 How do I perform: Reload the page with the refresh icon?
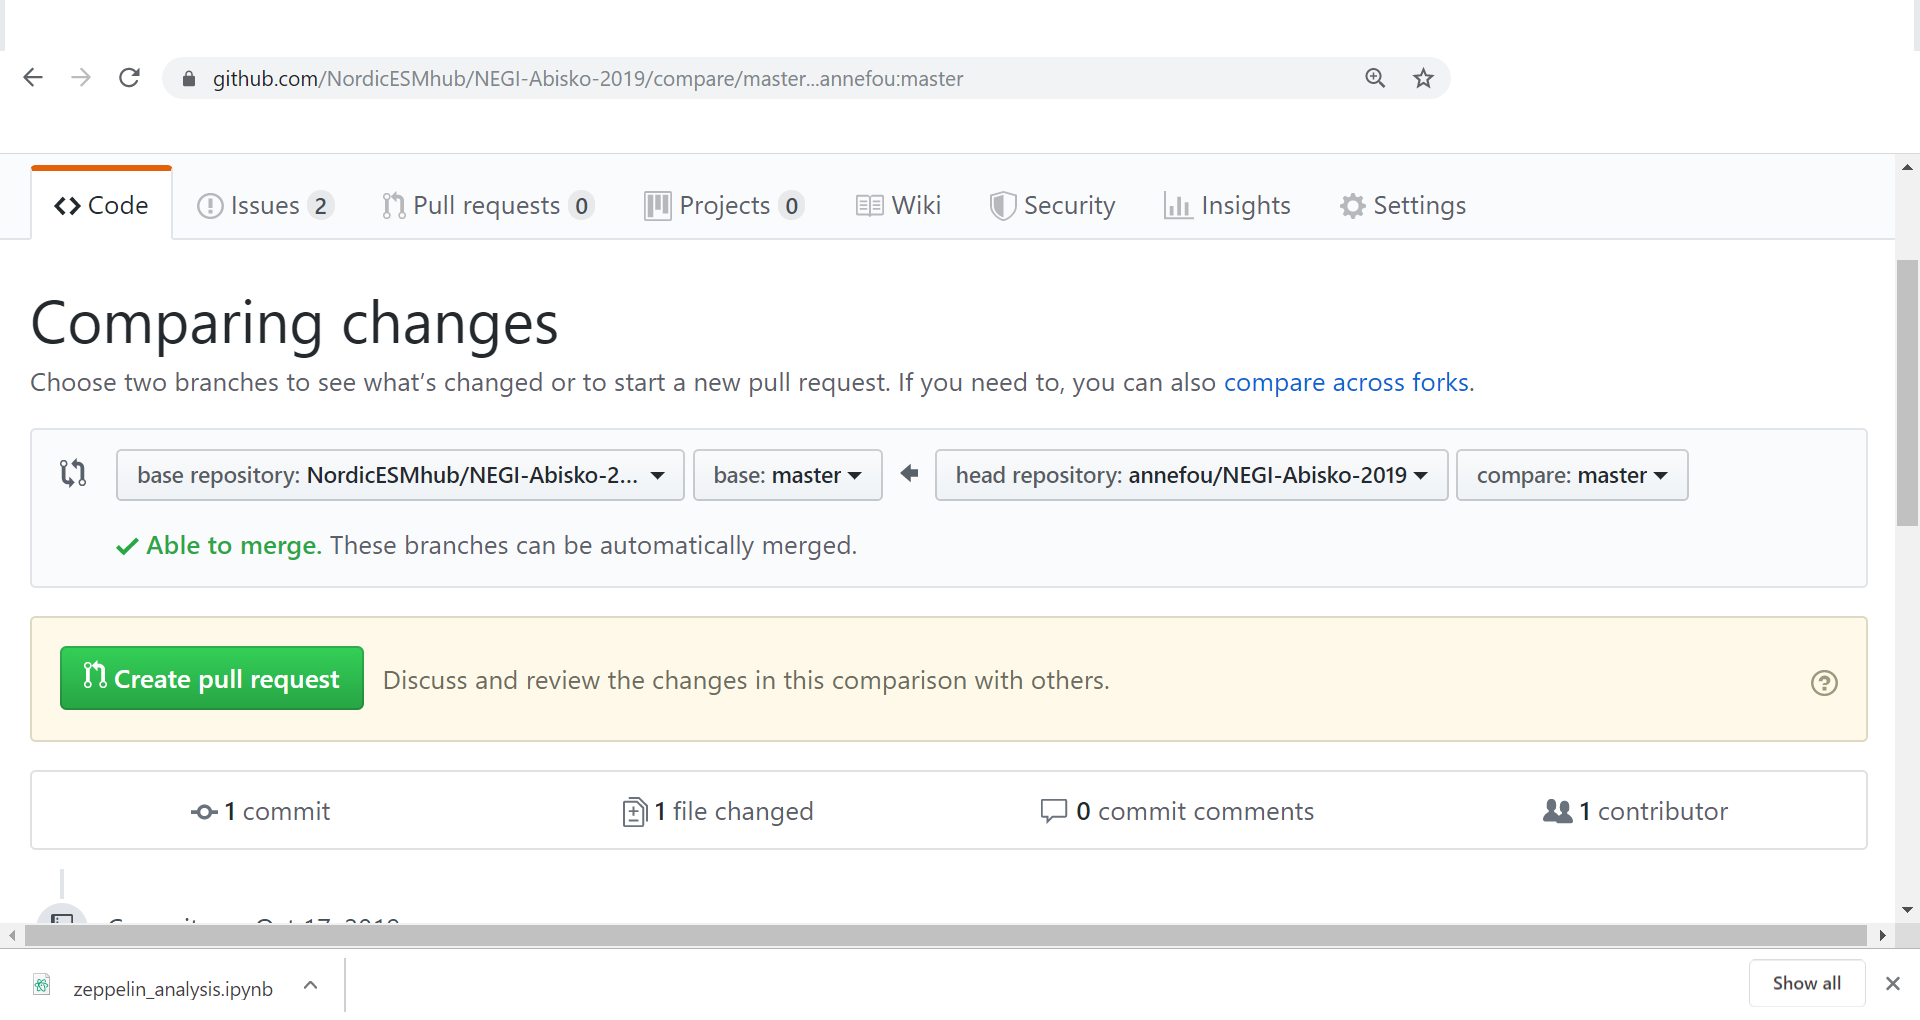coord(129,78)
